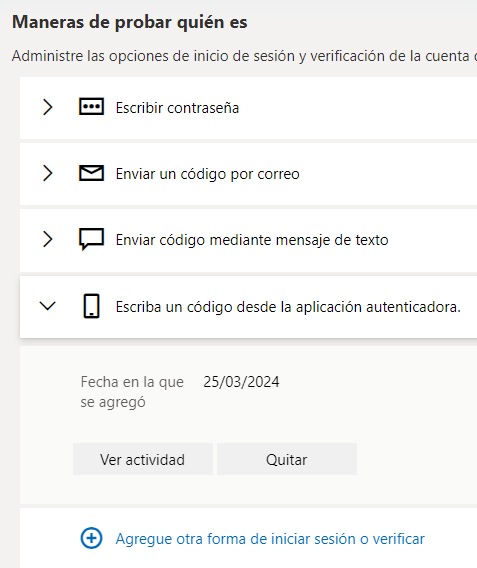Collapse the aplicación autenticadora section chevron
Image resolution: width=477 pixels, height=568 pixels.
(x=47, y=306)
